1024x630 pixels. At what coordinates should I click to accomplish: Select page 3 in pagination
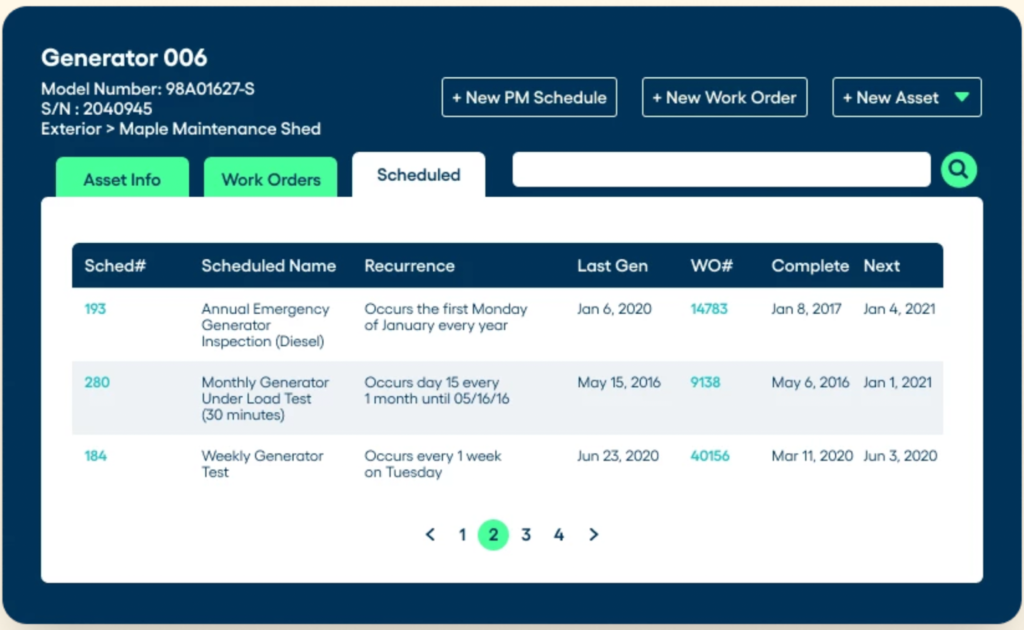click(526, 535)
